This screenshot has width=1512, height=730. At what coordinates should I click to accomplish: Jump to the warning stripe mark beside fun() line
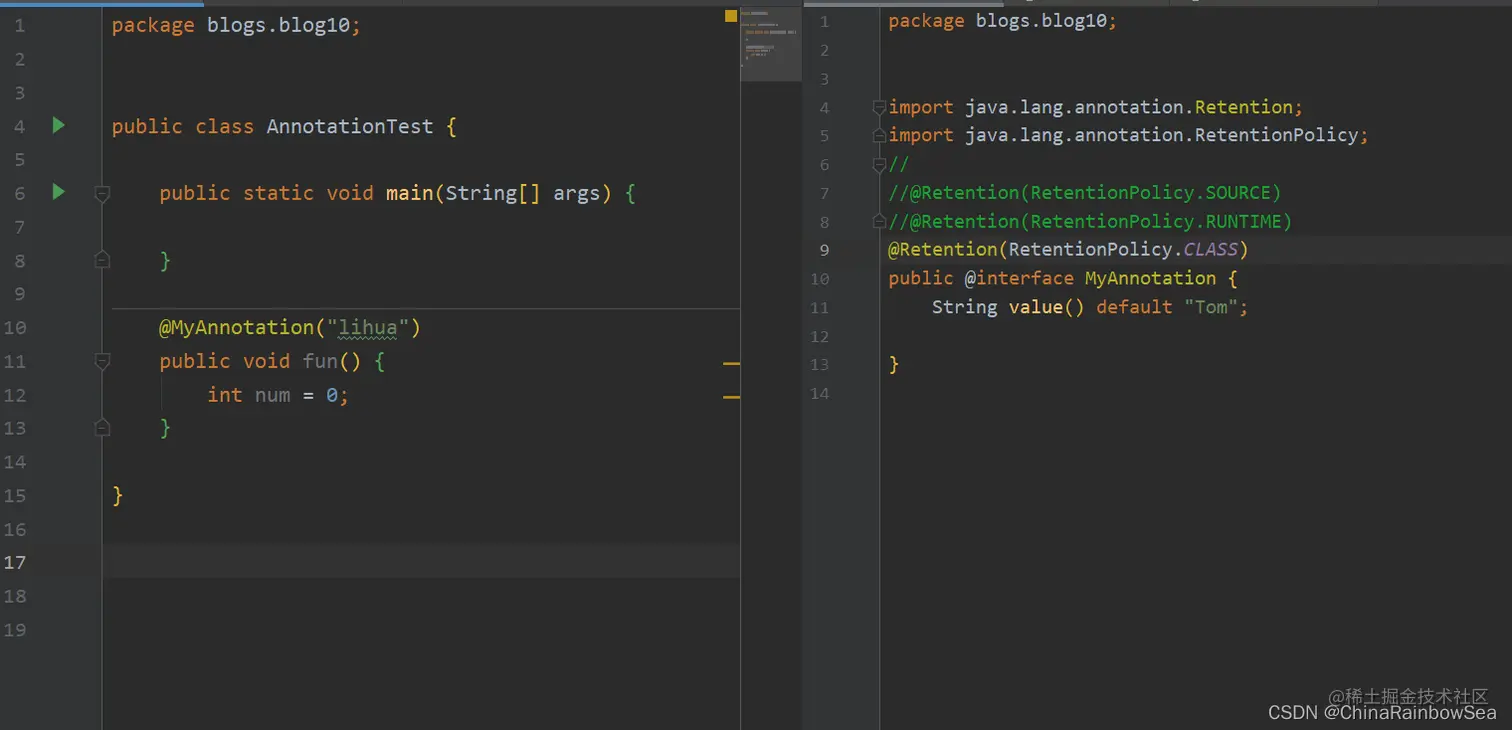point(731,364)
